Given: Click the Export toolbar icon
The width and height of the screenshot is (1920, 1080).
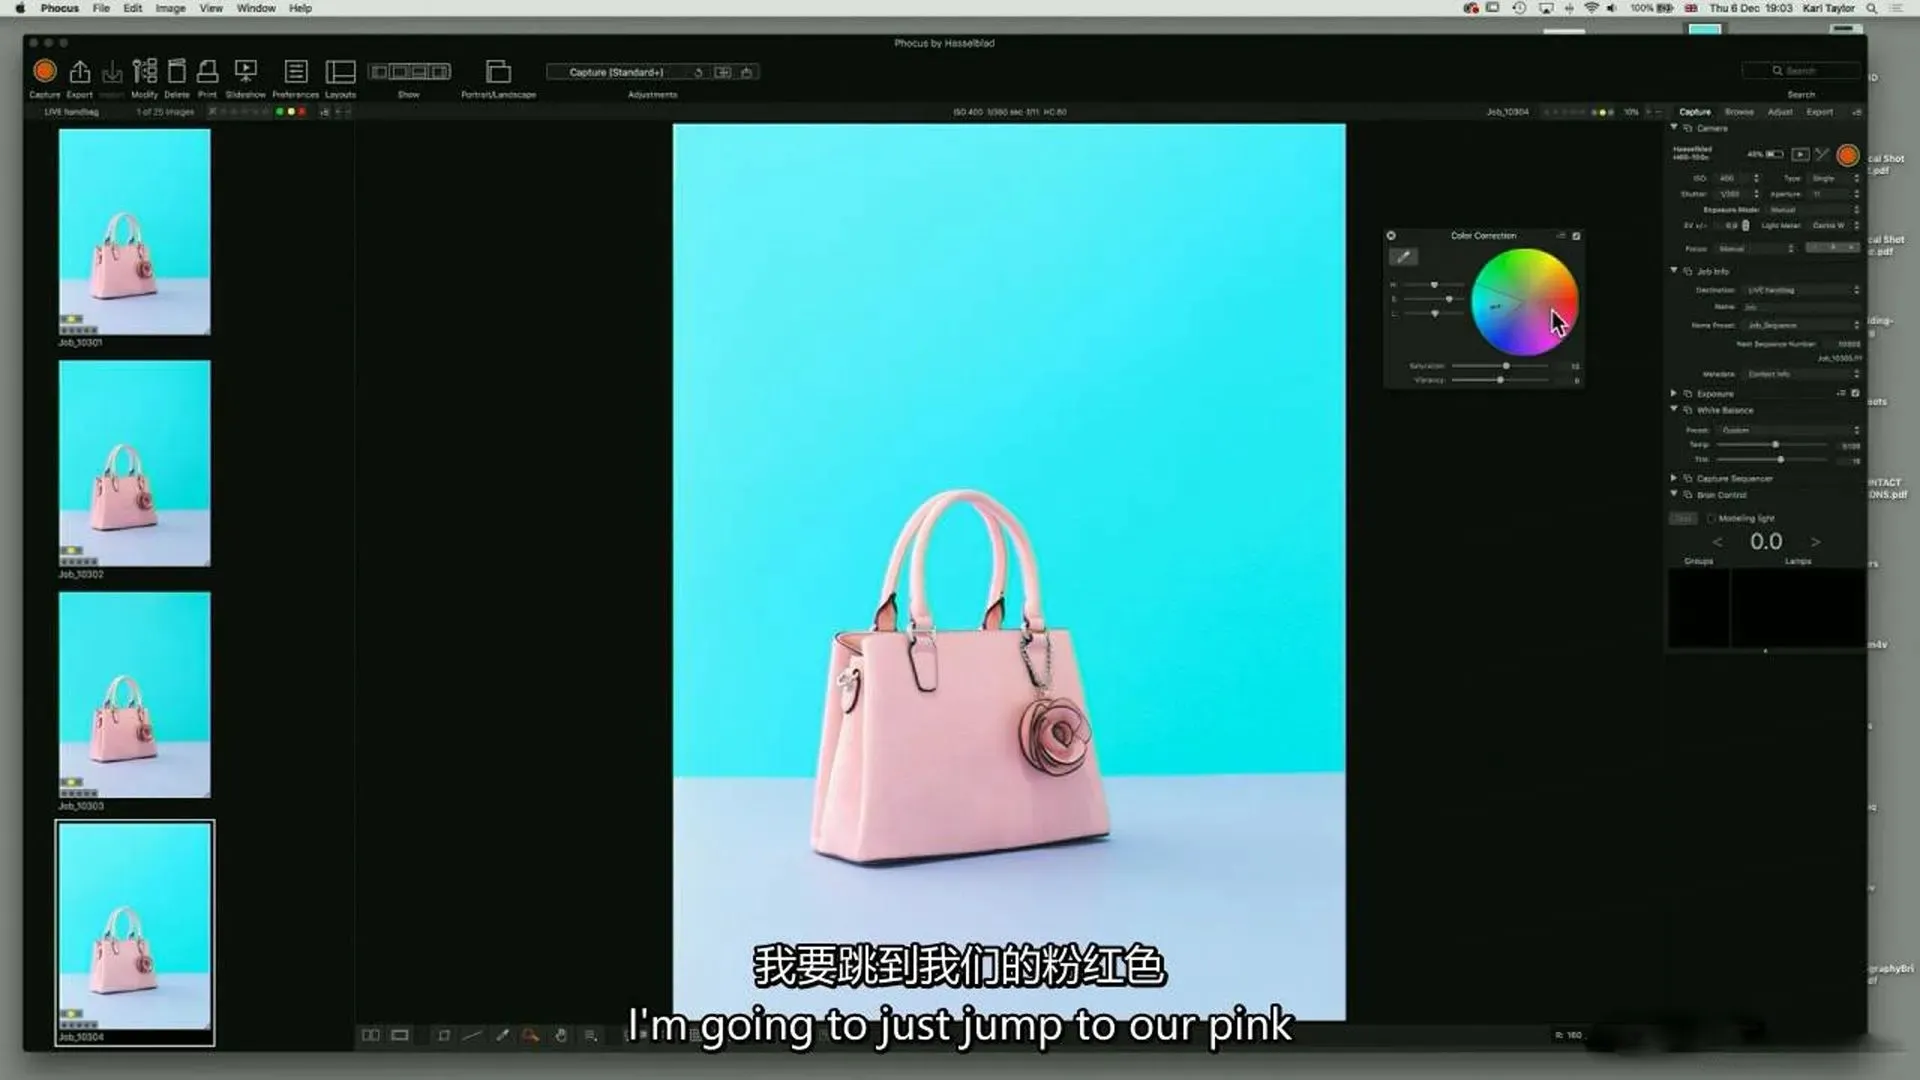Looking at the screenshot, I should 80,72.
